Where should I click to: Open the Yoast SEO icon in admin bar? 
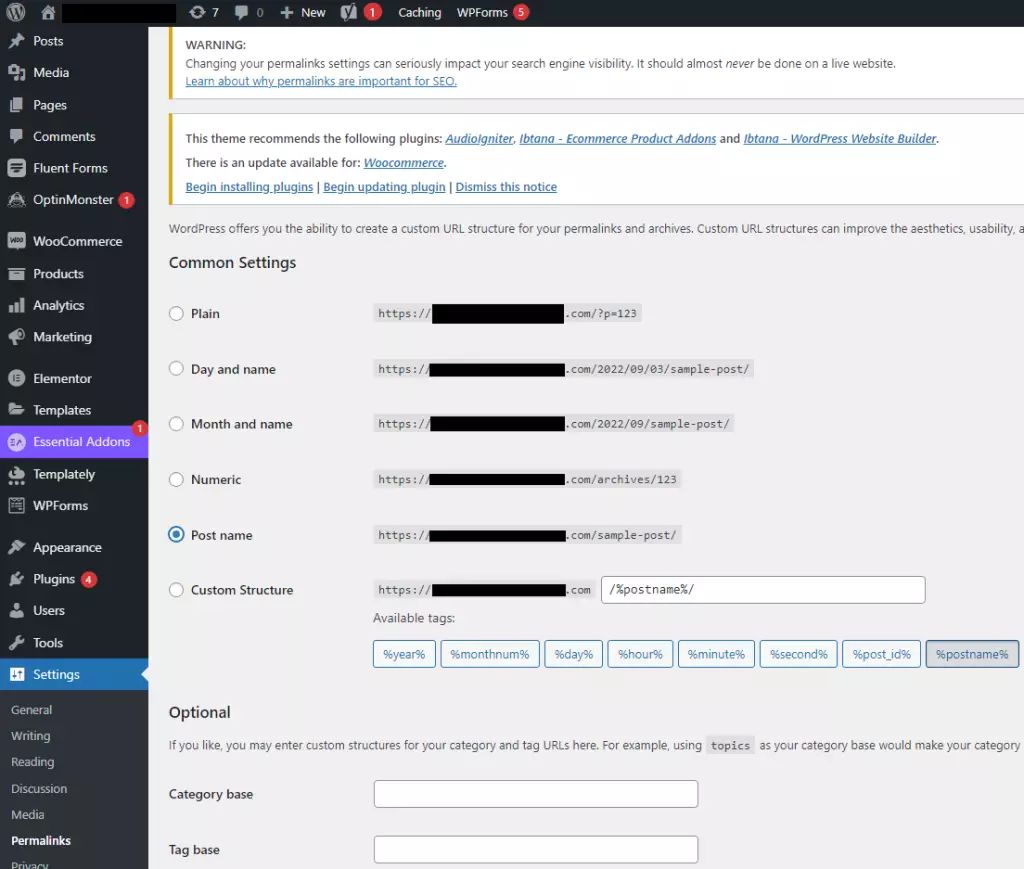(x=349, y=12)
